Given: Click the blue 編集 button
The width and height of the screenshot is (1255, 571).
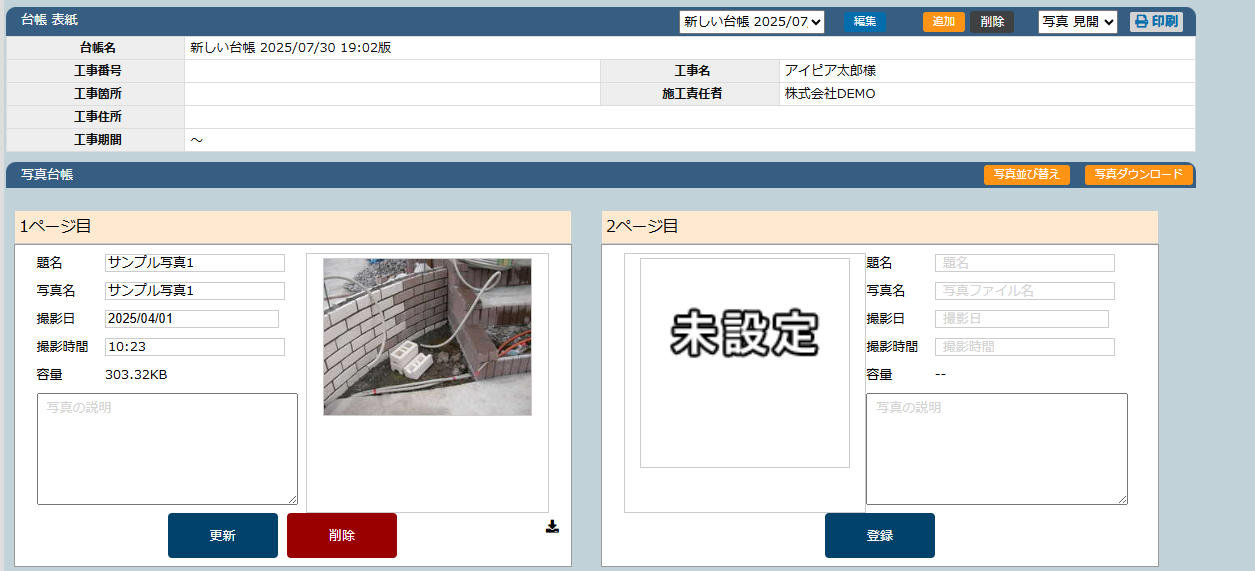Looking at the screenshot, I should (x=865, y=22).
